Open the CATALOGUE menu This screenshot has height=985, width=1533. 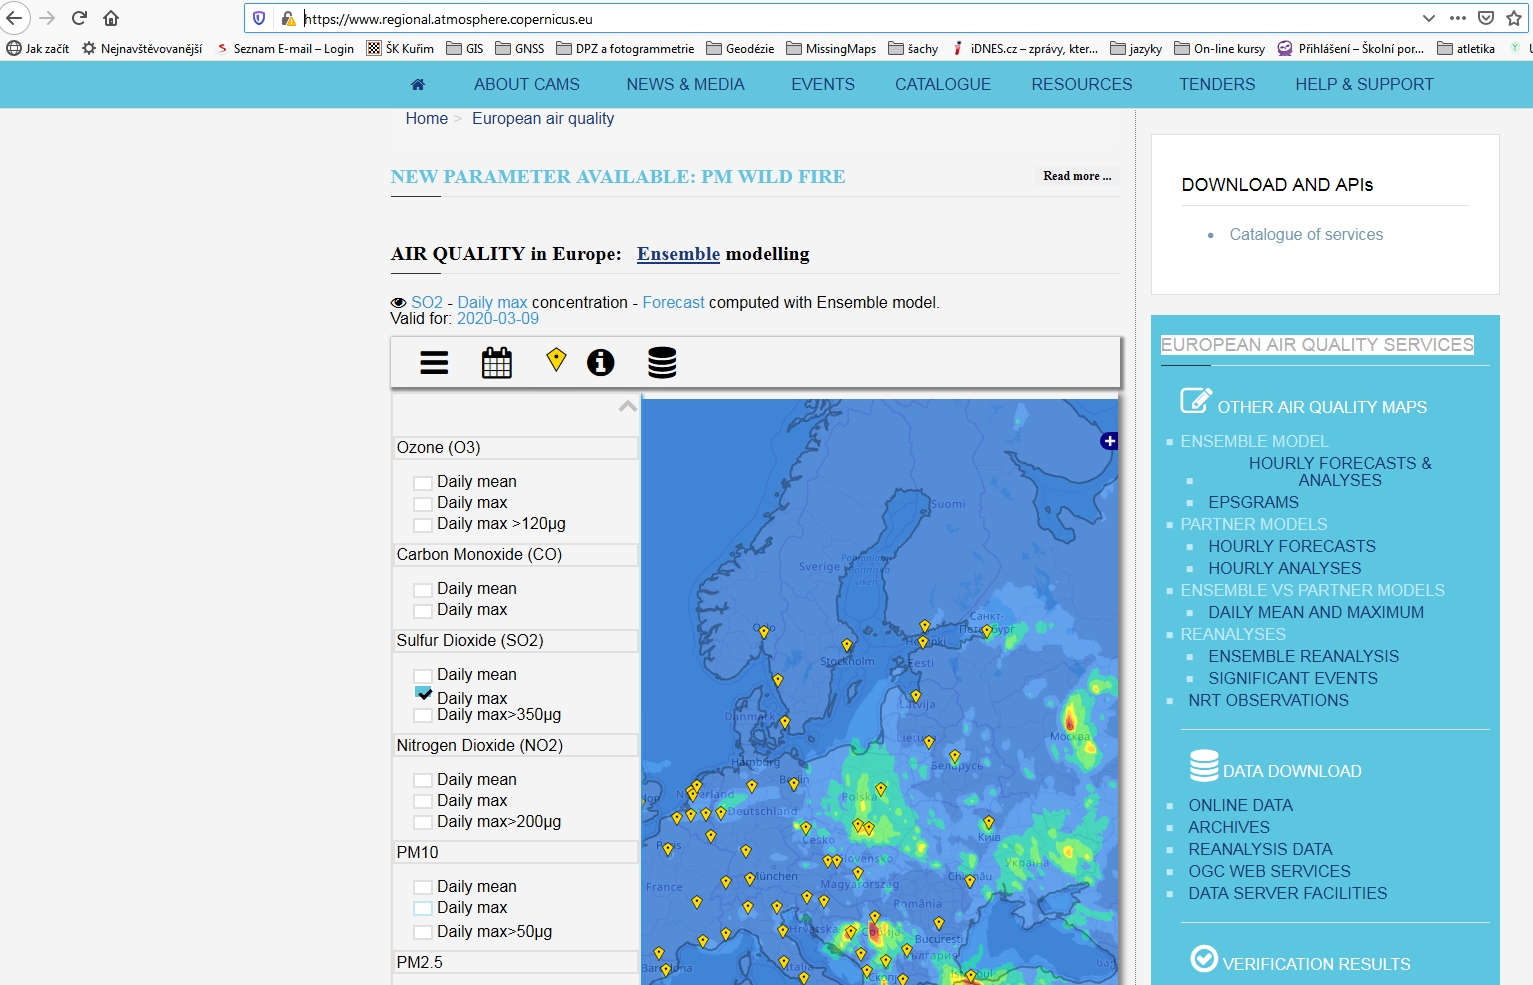(943, 85)
